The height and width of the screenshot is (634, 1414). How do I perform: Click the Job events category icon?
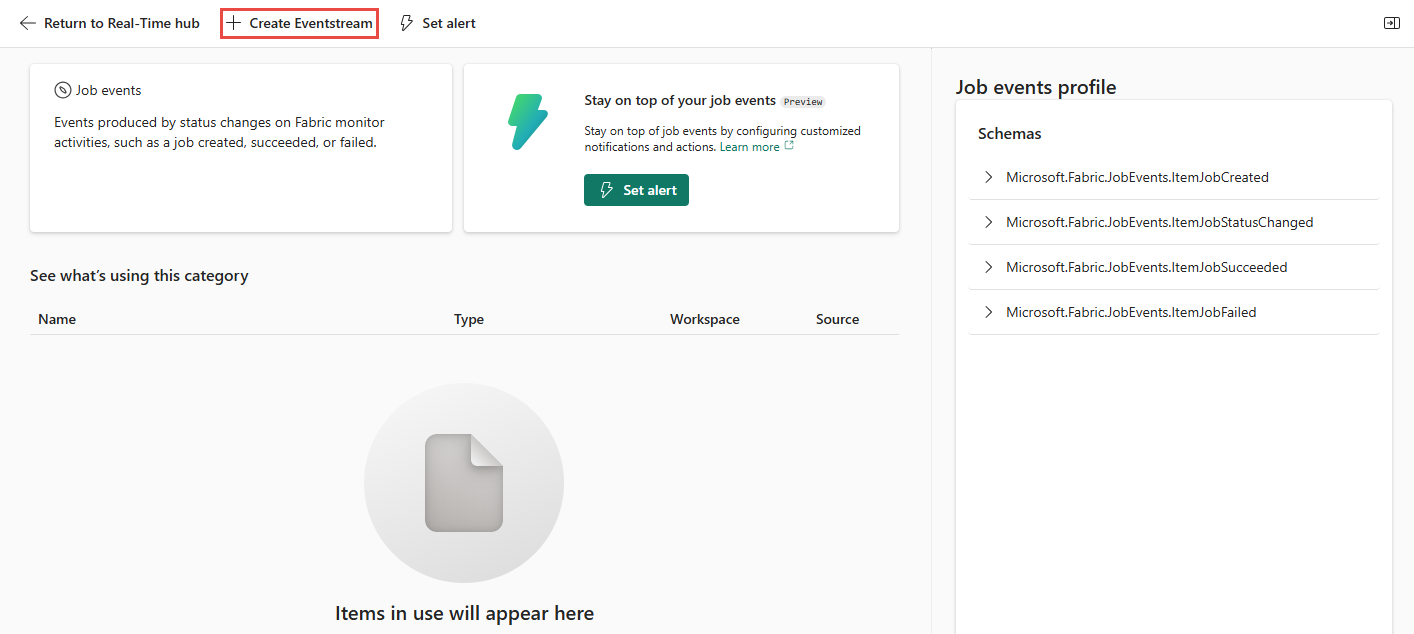63,90
